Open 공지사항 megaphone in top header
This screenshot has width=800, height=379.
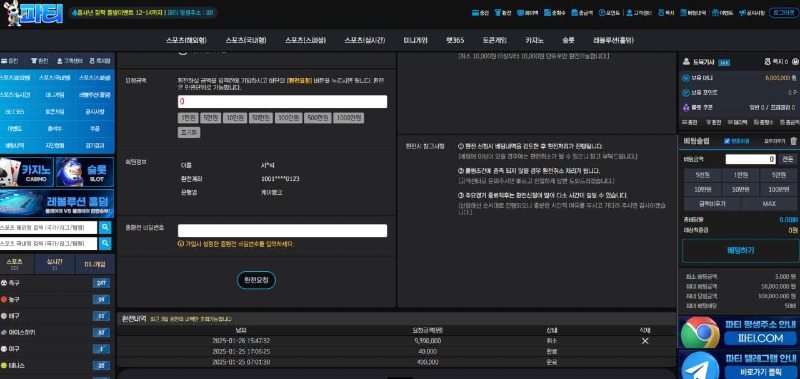point(752,13)
